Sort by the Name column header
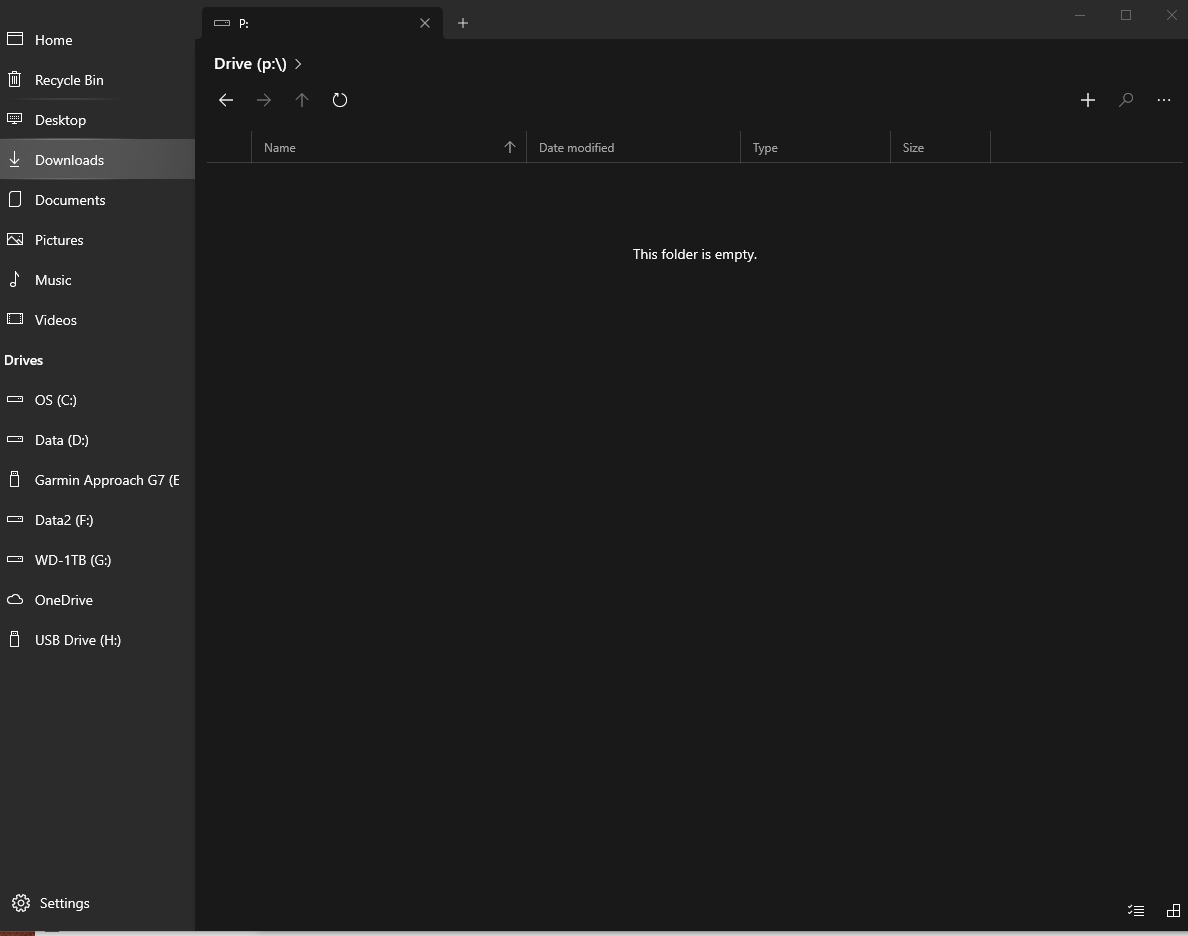The height and width of the screenshot is (936, 1188). [x=389, y=148]
